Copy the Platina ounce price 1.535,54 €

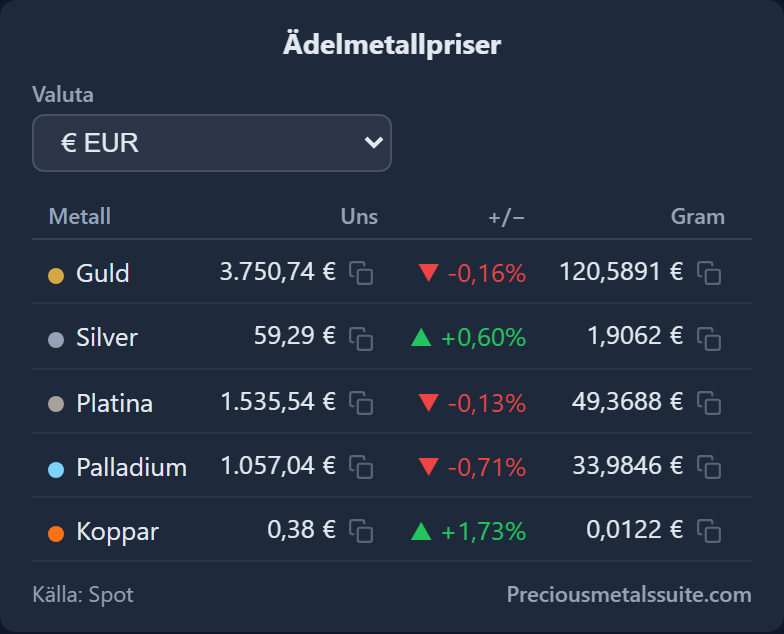coord(361,403)
